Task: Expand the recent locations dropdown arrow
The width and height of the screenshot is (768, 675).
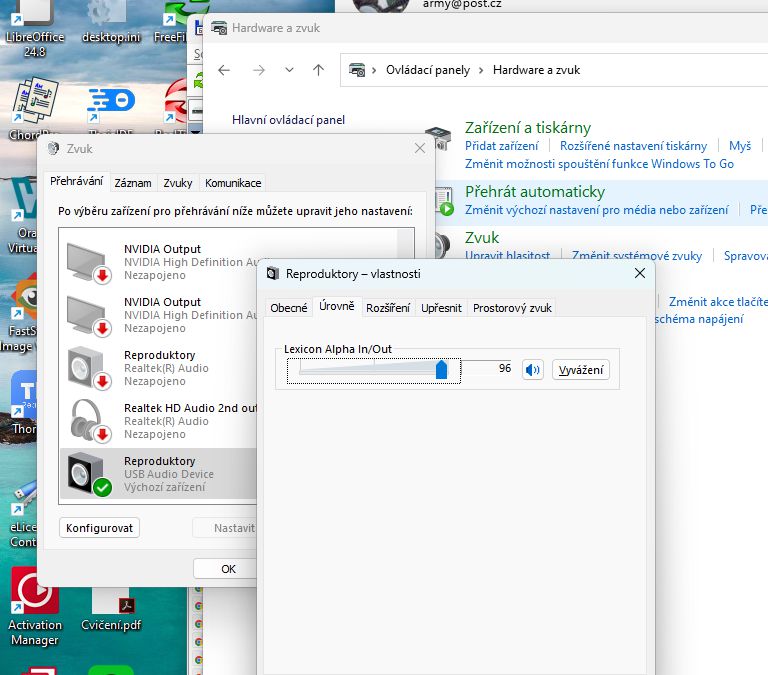Action: [289, 70]
